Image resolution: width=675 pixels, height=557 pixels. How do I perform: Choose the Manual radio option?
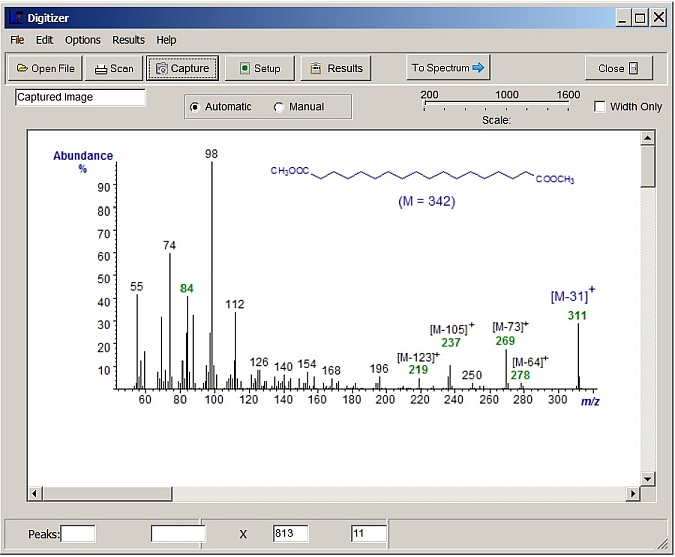coord(279,107)
